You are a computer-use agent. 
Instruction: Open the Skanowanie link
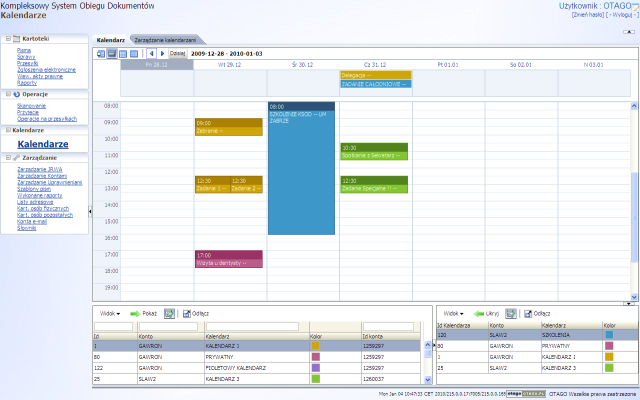point(31,106)
